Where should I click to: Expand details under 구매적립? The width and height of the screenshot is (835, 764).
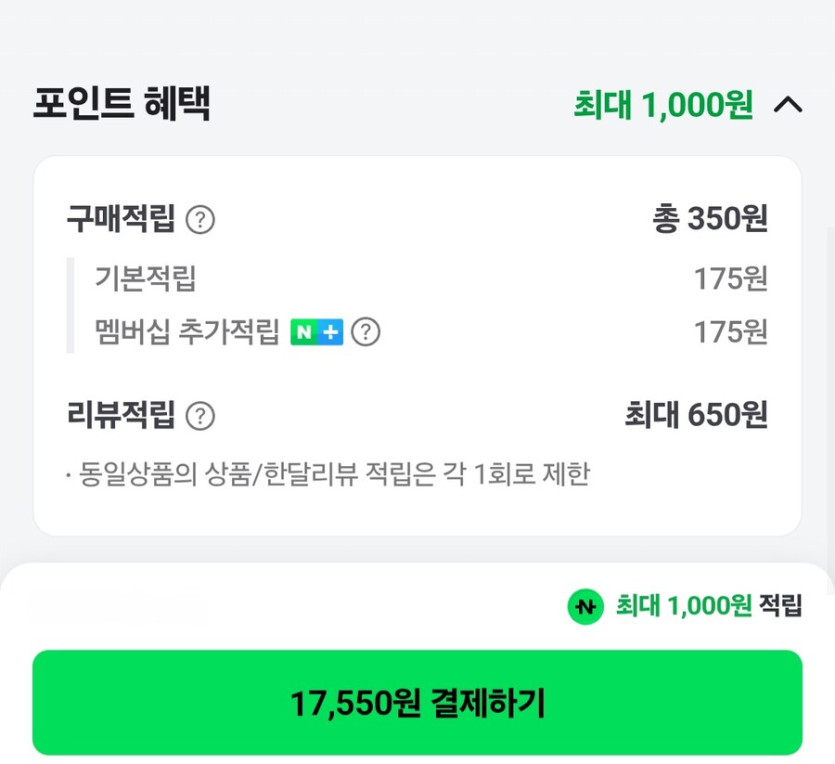(120, 219)
